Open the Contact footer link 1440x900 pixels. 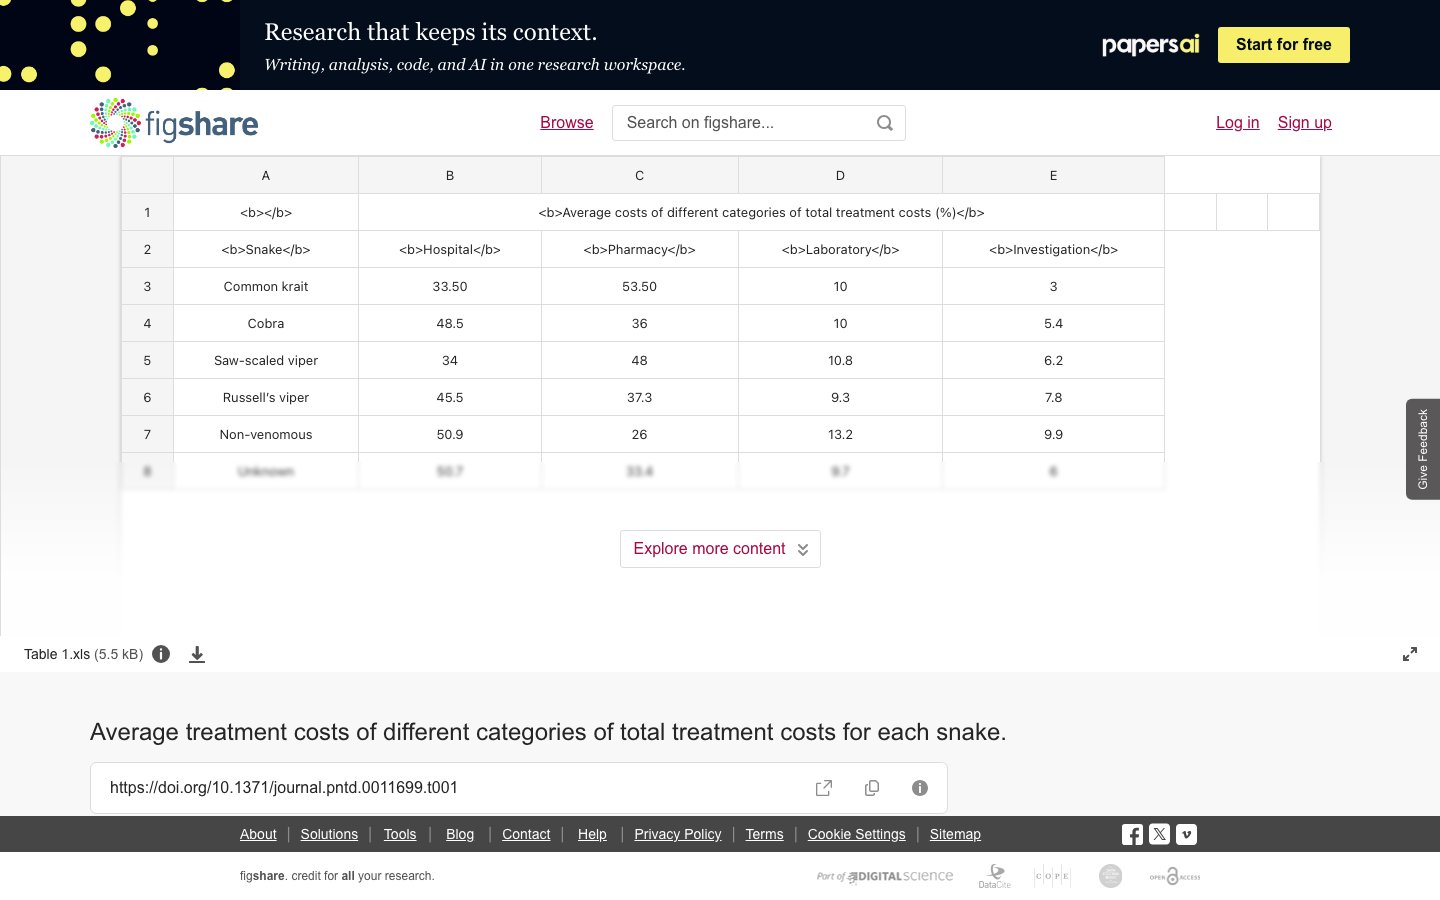coord(526,834)
